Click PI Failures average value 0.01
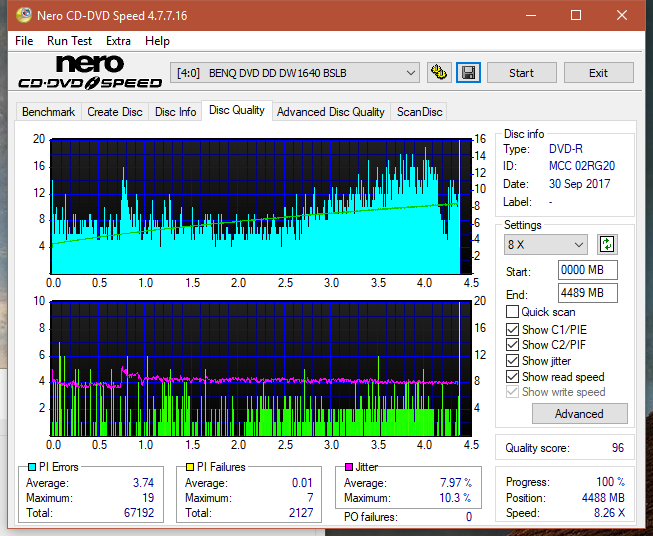This screenshot has height=536, width=653. click(x=302, y=483)
